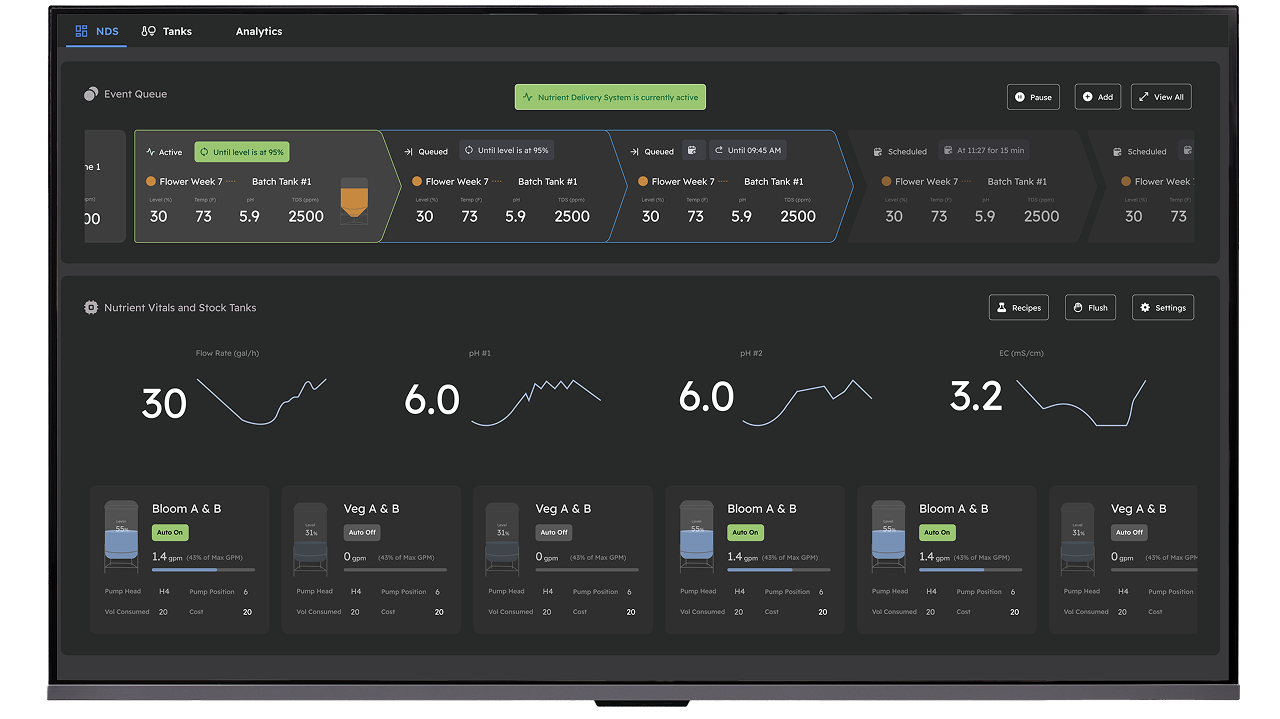The height and width of the screenshot is (719, 1280).
Task: Click the Nutrient Vitals and Stock Tanks gear icon
Action: pos(91,307)
